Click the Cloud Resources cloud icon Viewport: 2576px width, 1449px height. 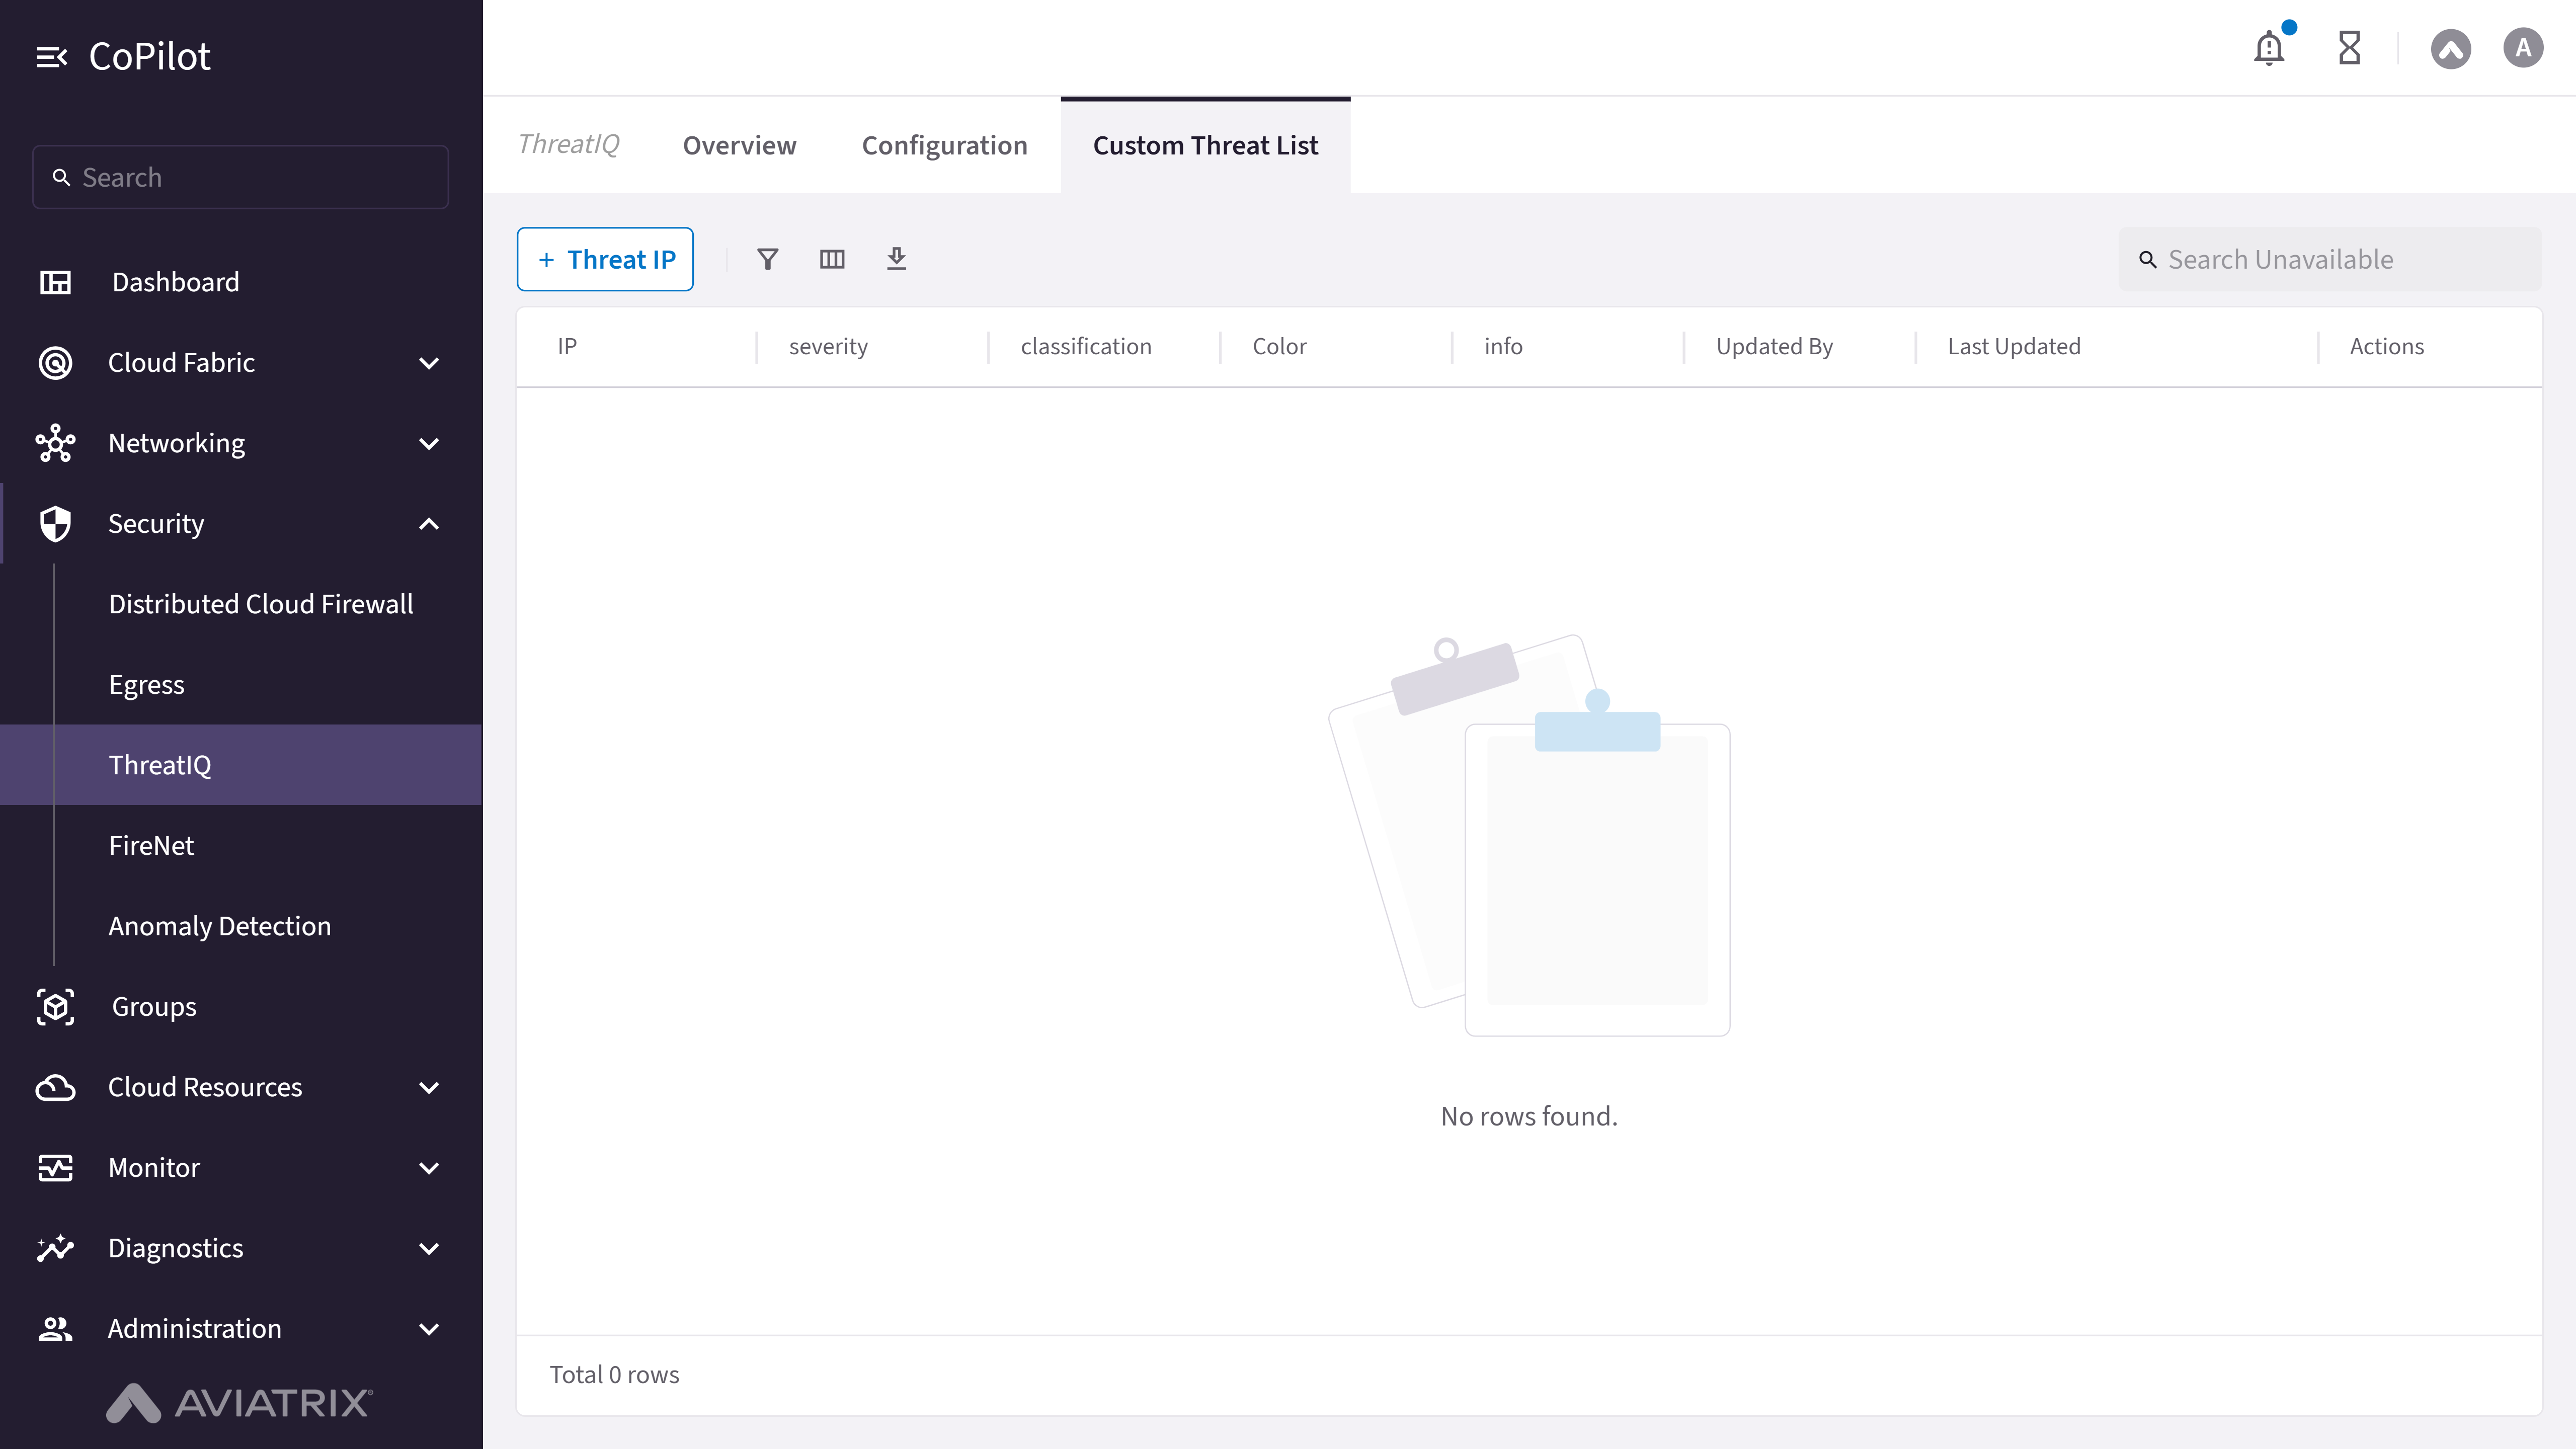tap(55, 1087)
